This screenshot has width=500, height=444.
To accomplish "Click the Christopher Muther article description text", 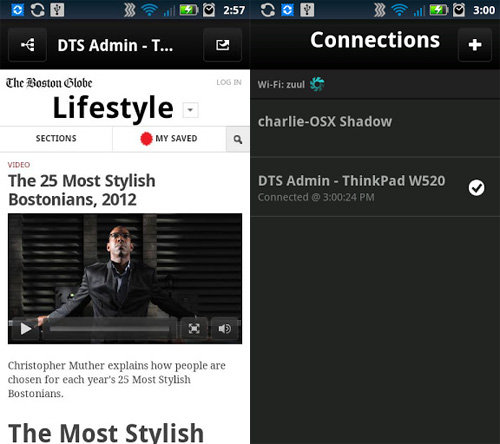I will (117, 379).
